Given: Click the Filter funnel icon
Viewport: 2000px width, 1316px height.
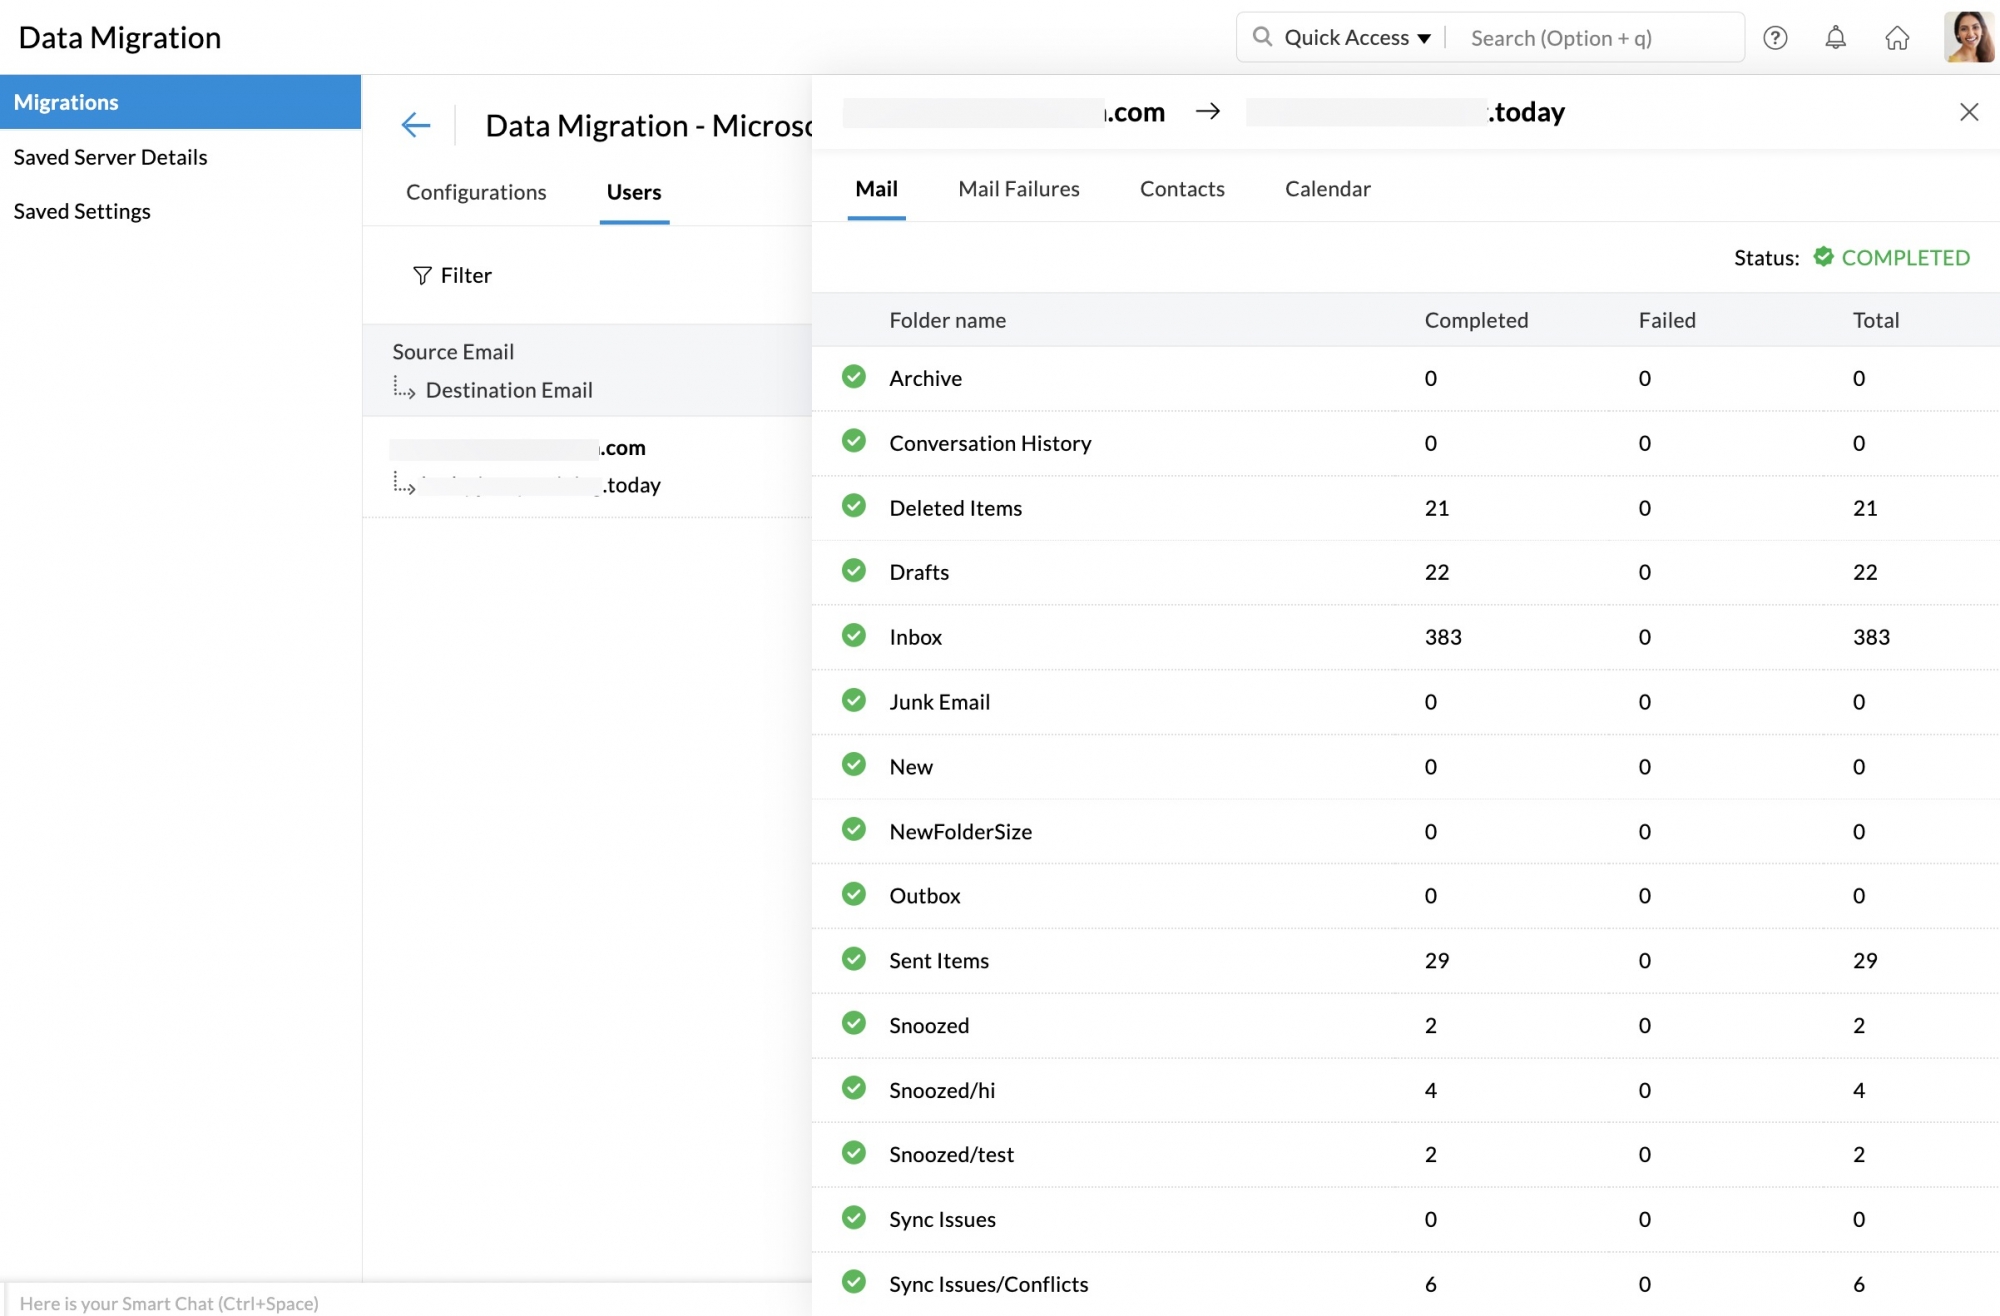Looking at the screenshot, I should [422, 275].
